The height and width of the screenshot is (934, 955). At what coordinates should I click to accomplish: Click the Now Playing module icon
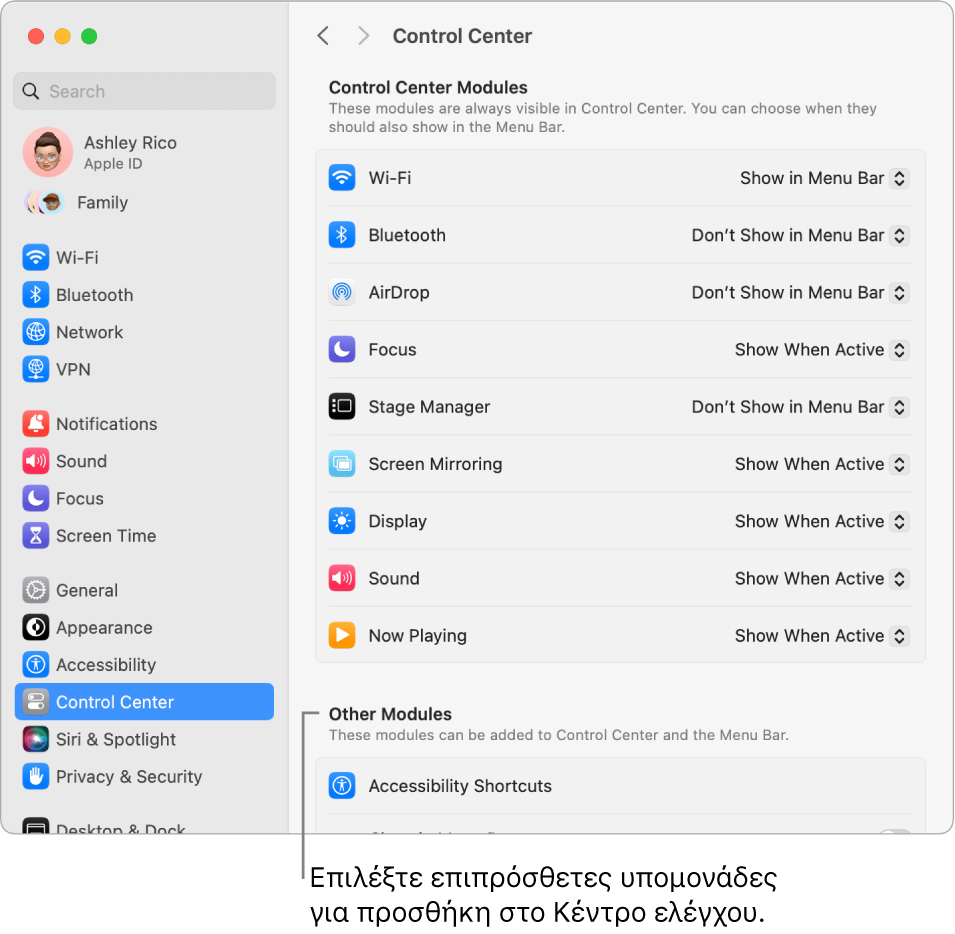[342, 636]
